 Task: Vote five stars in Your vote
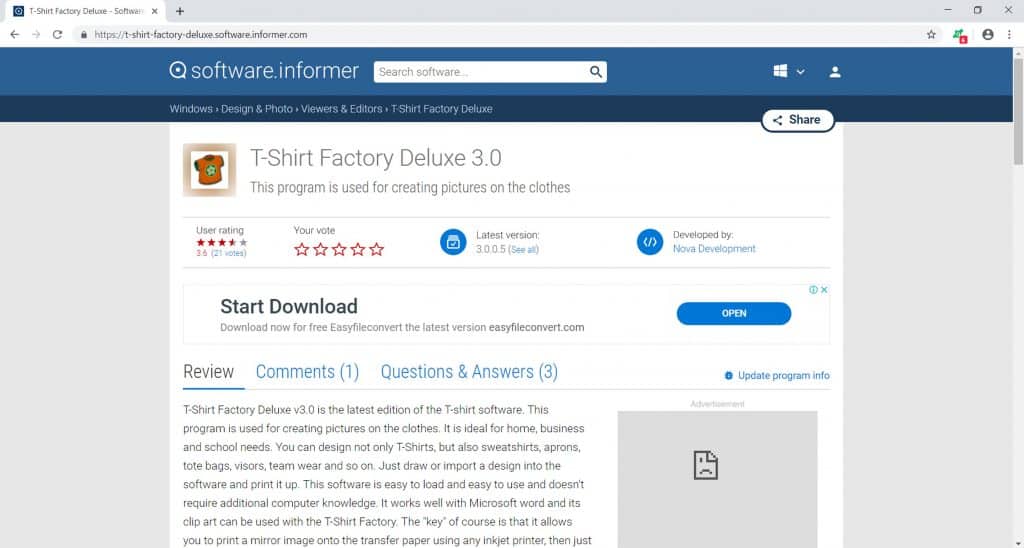point(377,249)
